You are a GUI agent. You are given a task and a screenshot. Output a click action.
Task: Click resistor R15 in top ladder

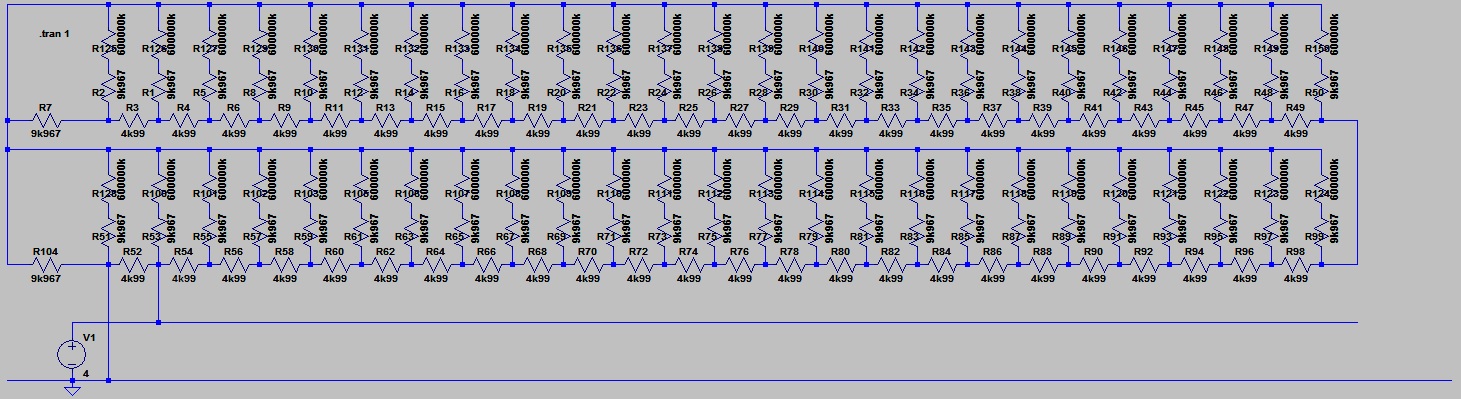click(437, 121)
